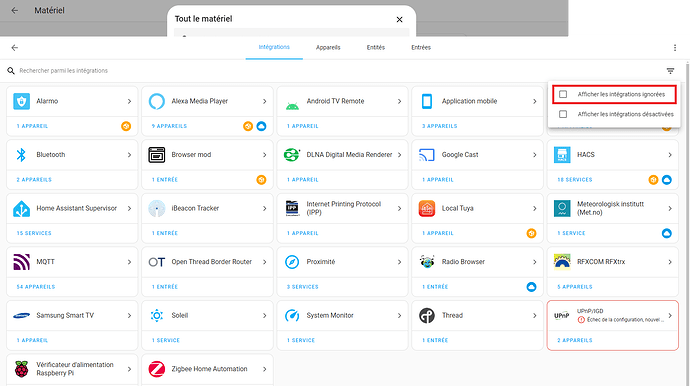Click the Browser mod window icon
This screenshot has height=386, width=690.
click(157, 155)
